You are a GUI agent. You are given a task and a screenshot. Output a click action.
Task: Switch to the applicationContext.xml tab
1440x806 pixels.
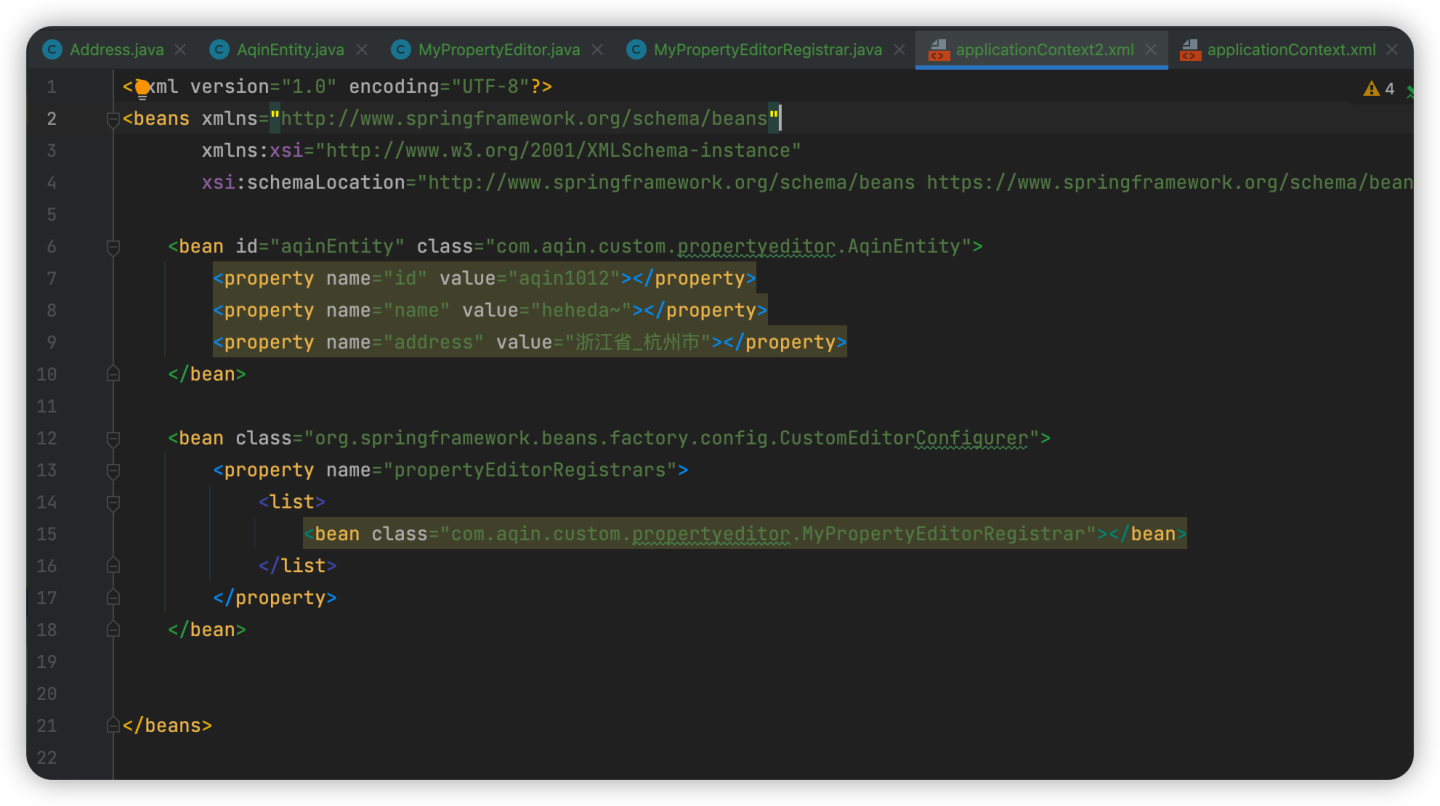[1291, 49]
